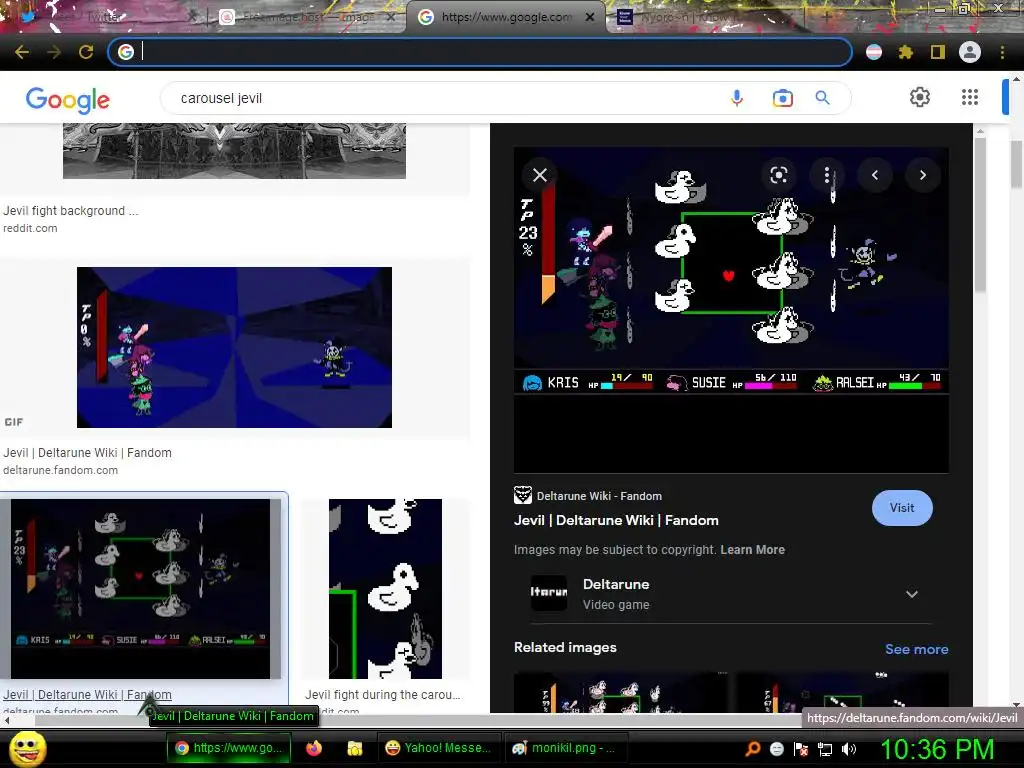
Task: Show the previous image in preview
Action: 875,175
